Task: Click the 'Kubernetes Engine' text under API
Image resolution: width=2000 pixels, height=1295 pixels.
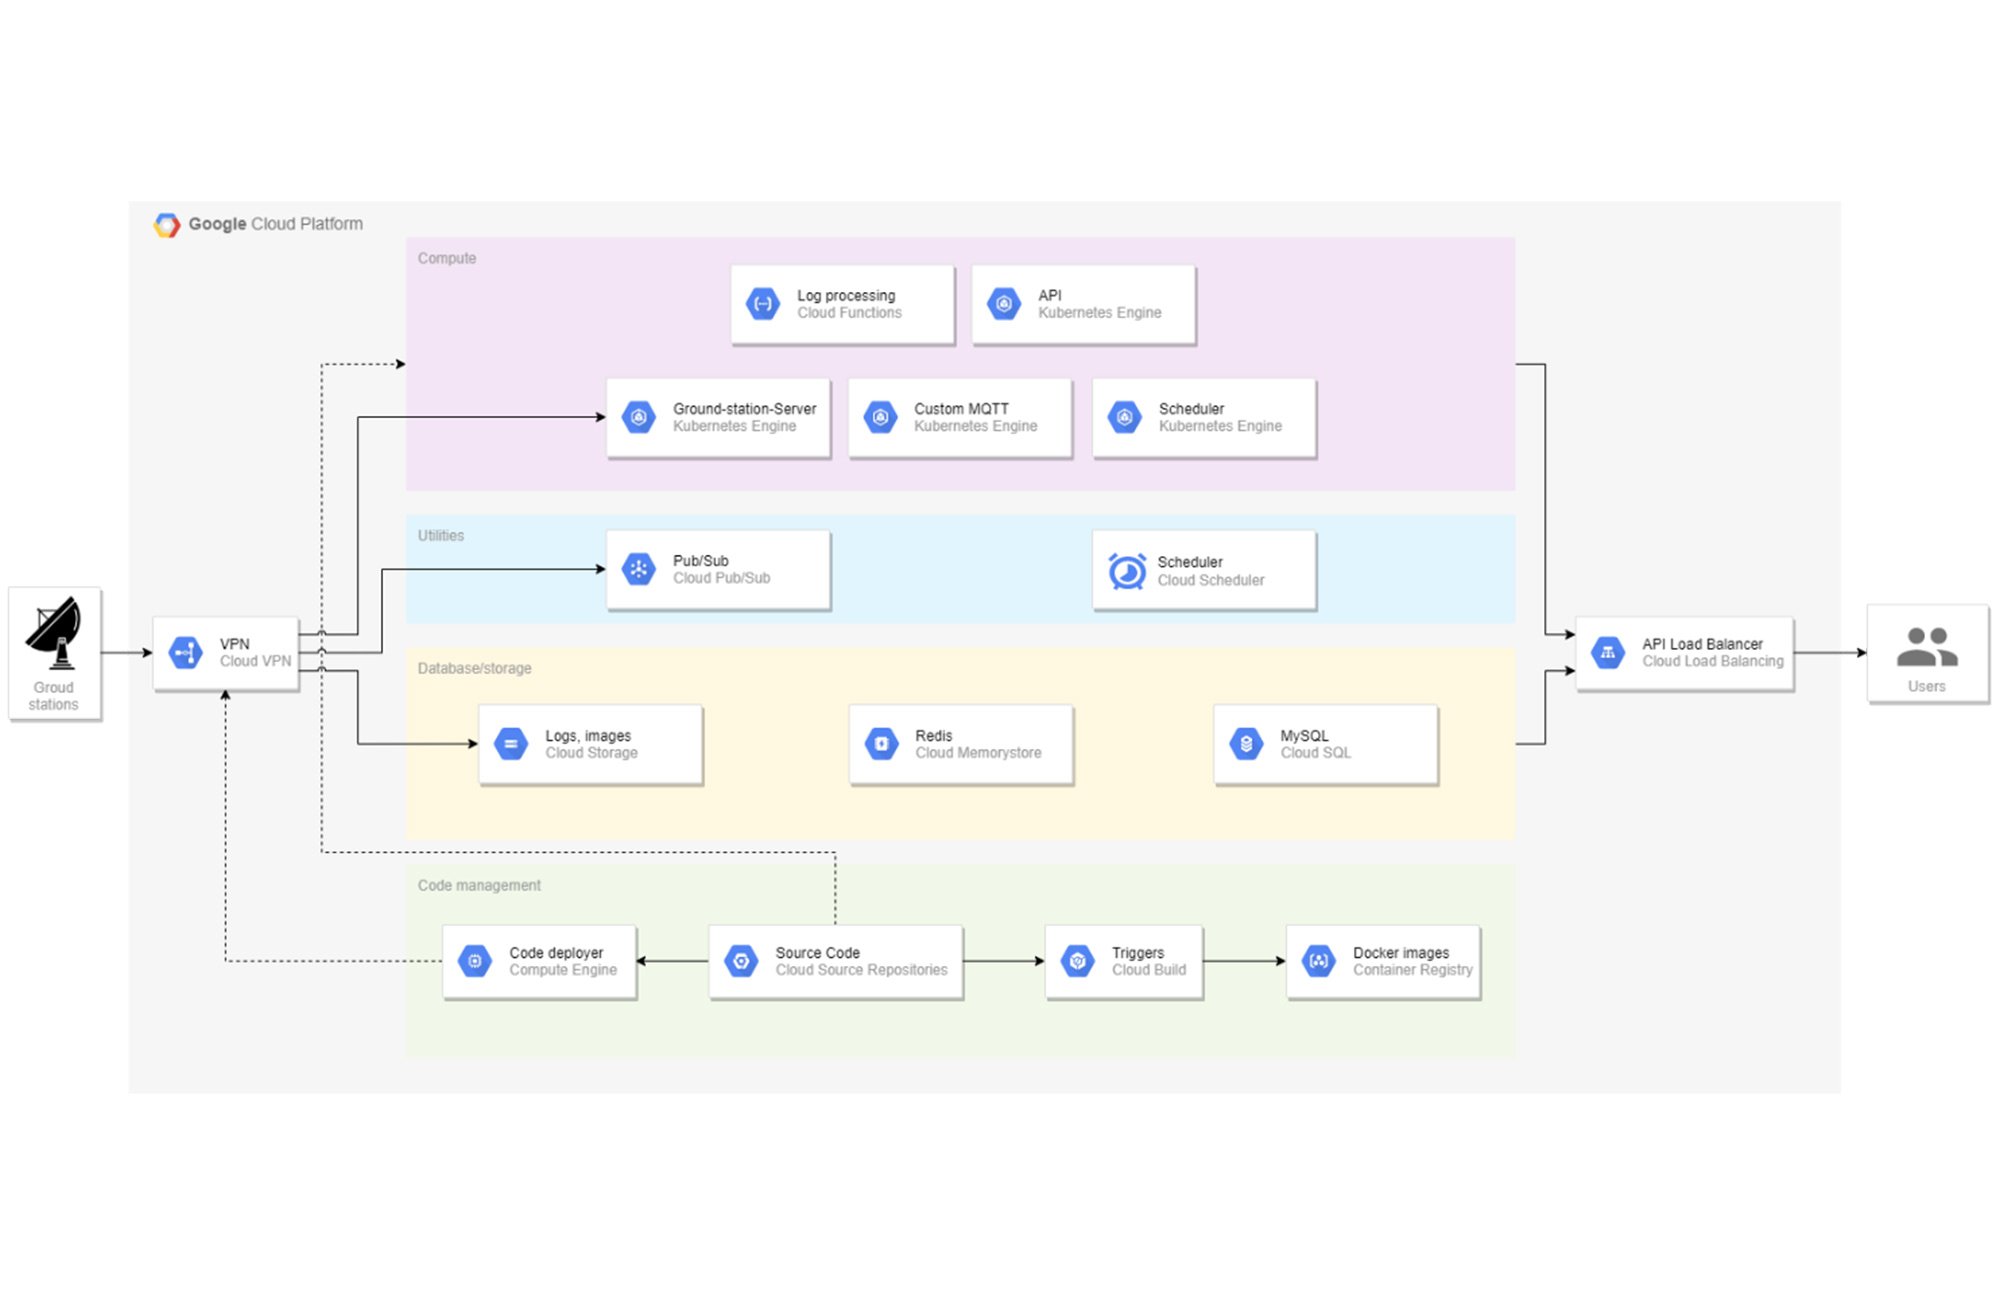Action: pos(1100,313)
